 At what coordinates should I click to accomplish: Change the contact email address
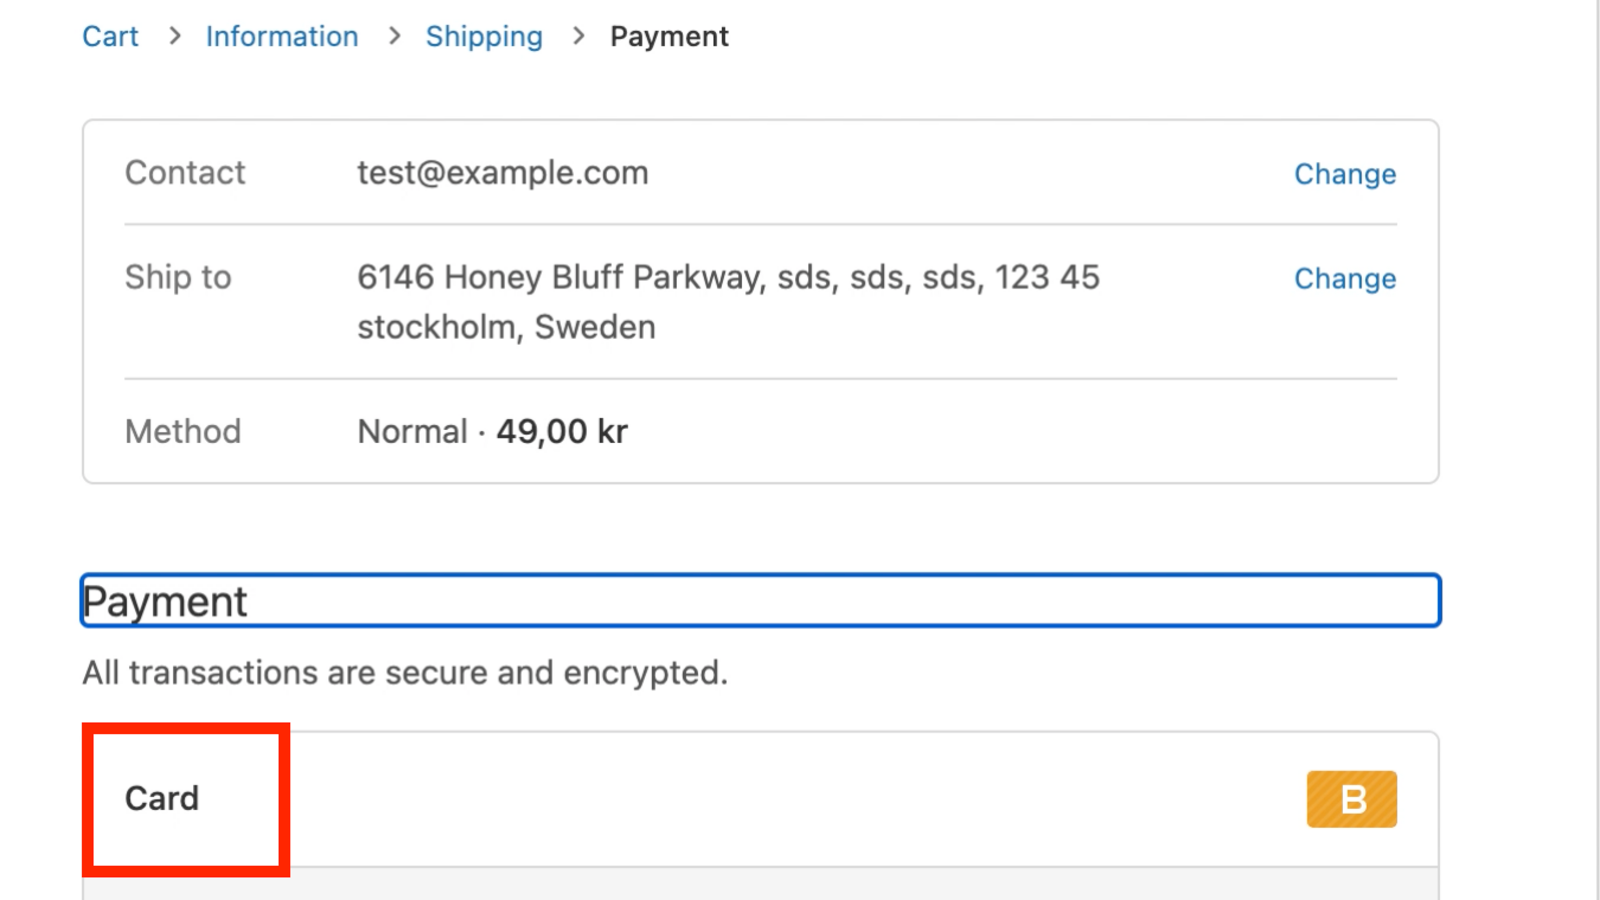1345,174
